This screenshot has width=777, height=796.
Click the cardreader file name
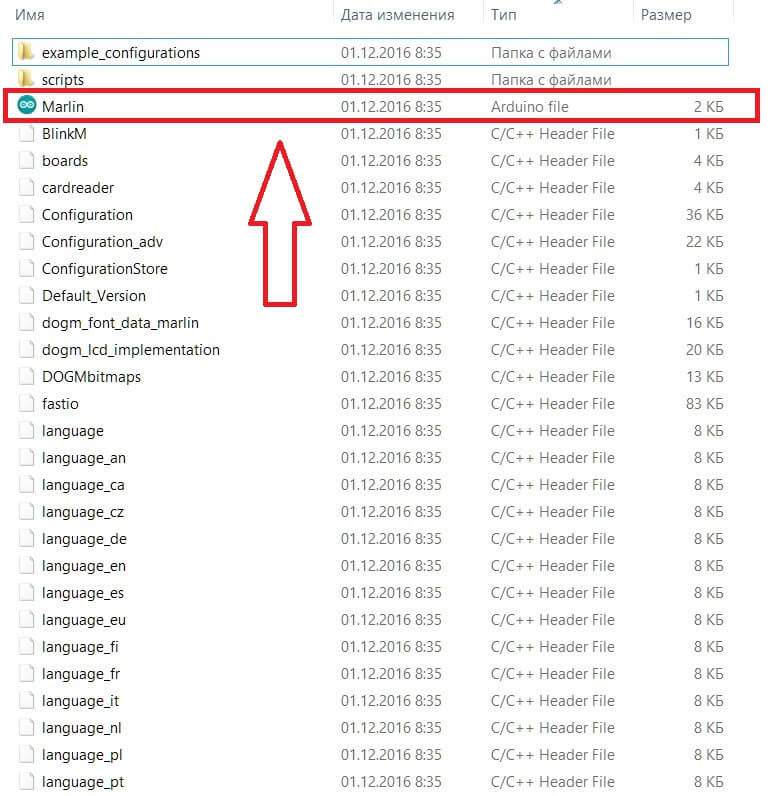pos(78,188)
